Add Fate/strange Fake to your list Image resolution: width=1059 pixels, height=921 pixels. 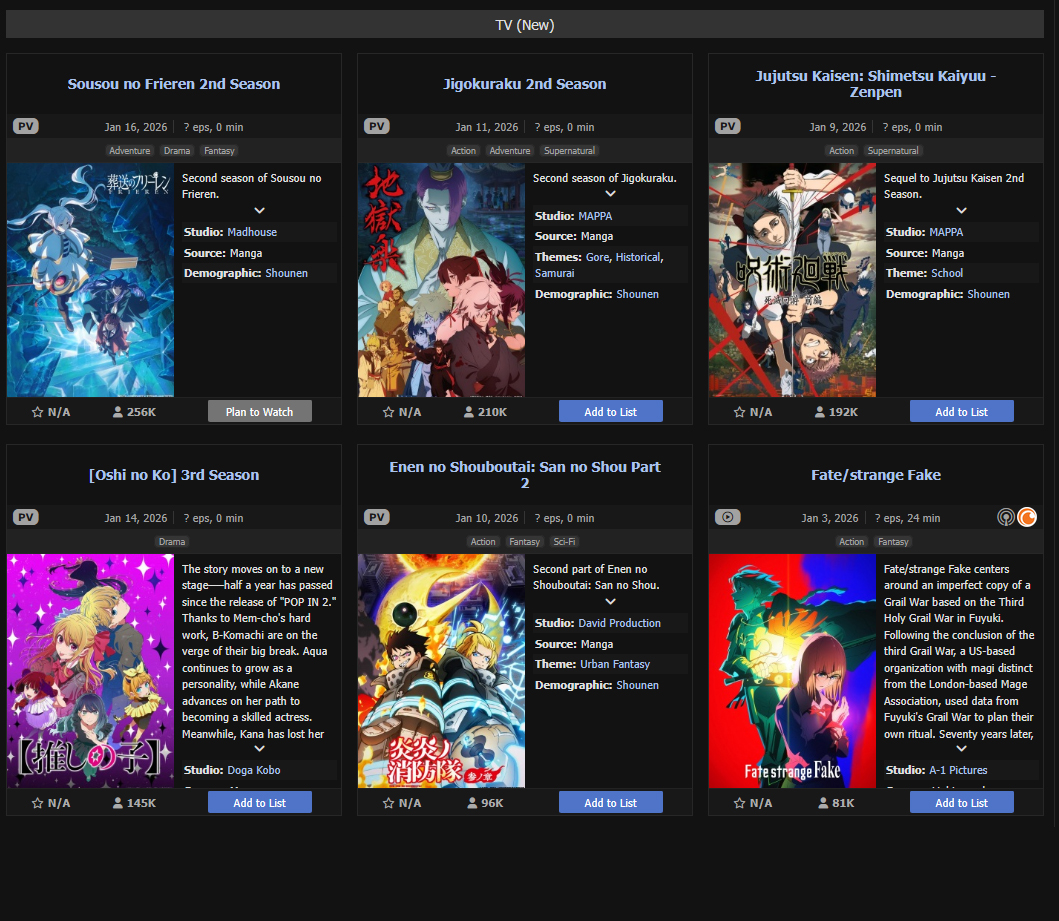pos(962,803)
